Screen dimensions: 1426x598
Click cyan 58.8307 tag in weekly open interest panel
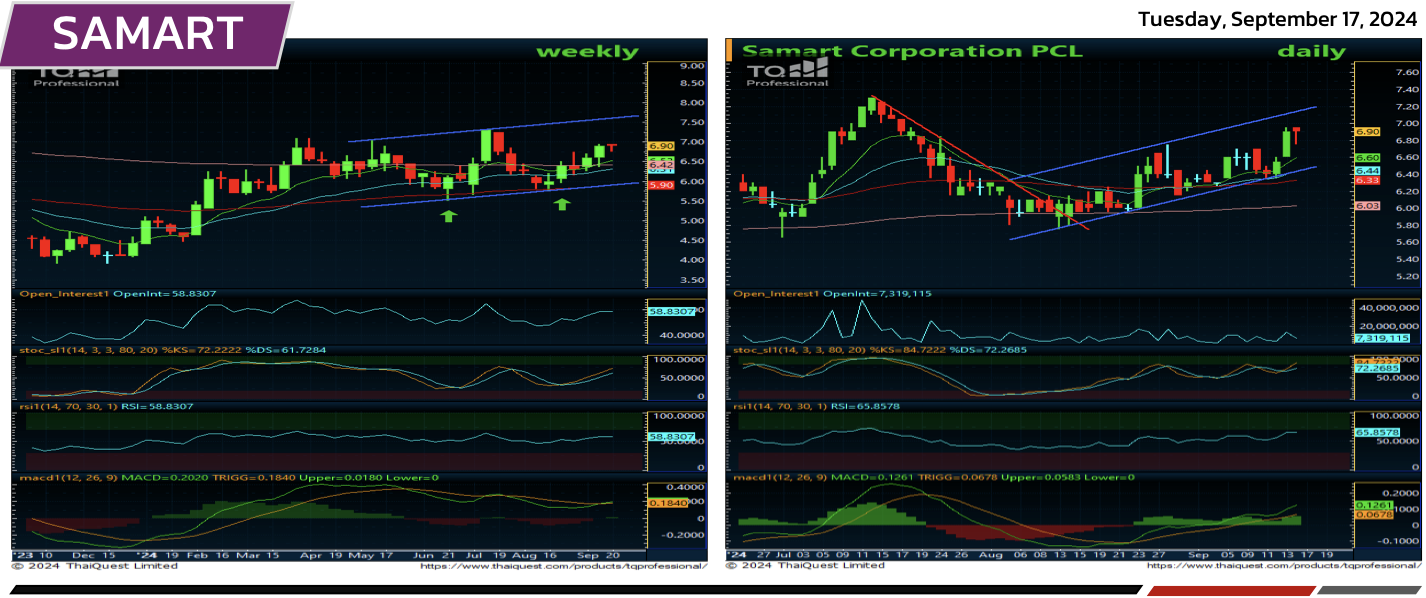coord(671,312)
